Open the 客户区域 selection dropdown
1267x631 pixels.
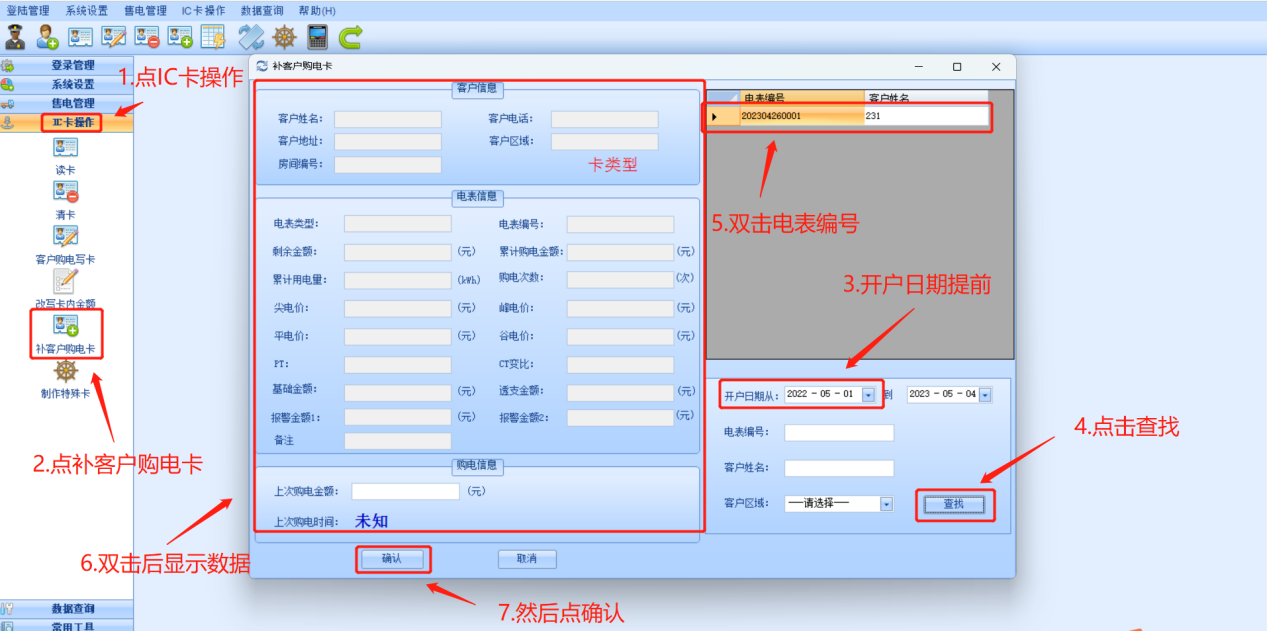[884, 505]
